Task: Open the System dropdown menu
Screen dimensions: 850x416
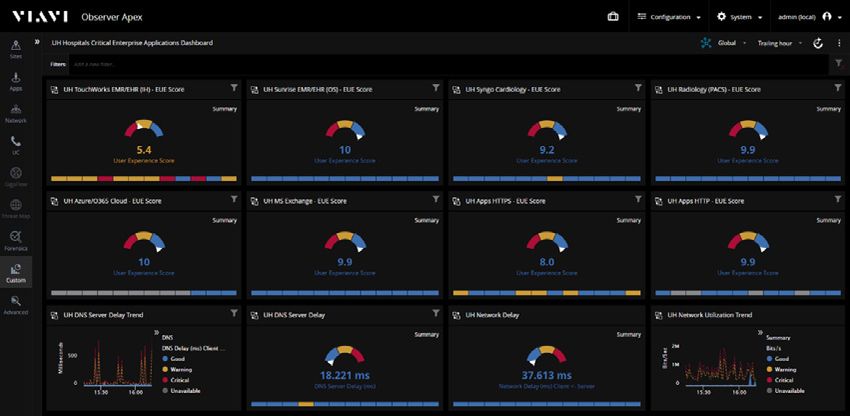Action: pos(740,17)
